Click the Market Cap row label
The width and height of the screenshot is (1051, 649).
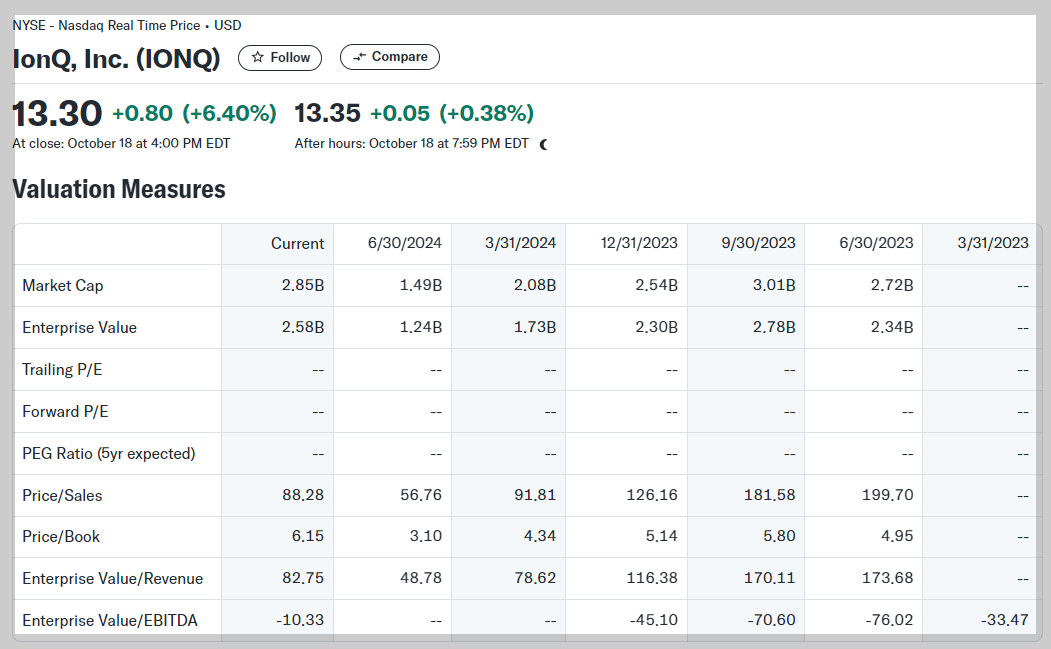pos(62,286)
